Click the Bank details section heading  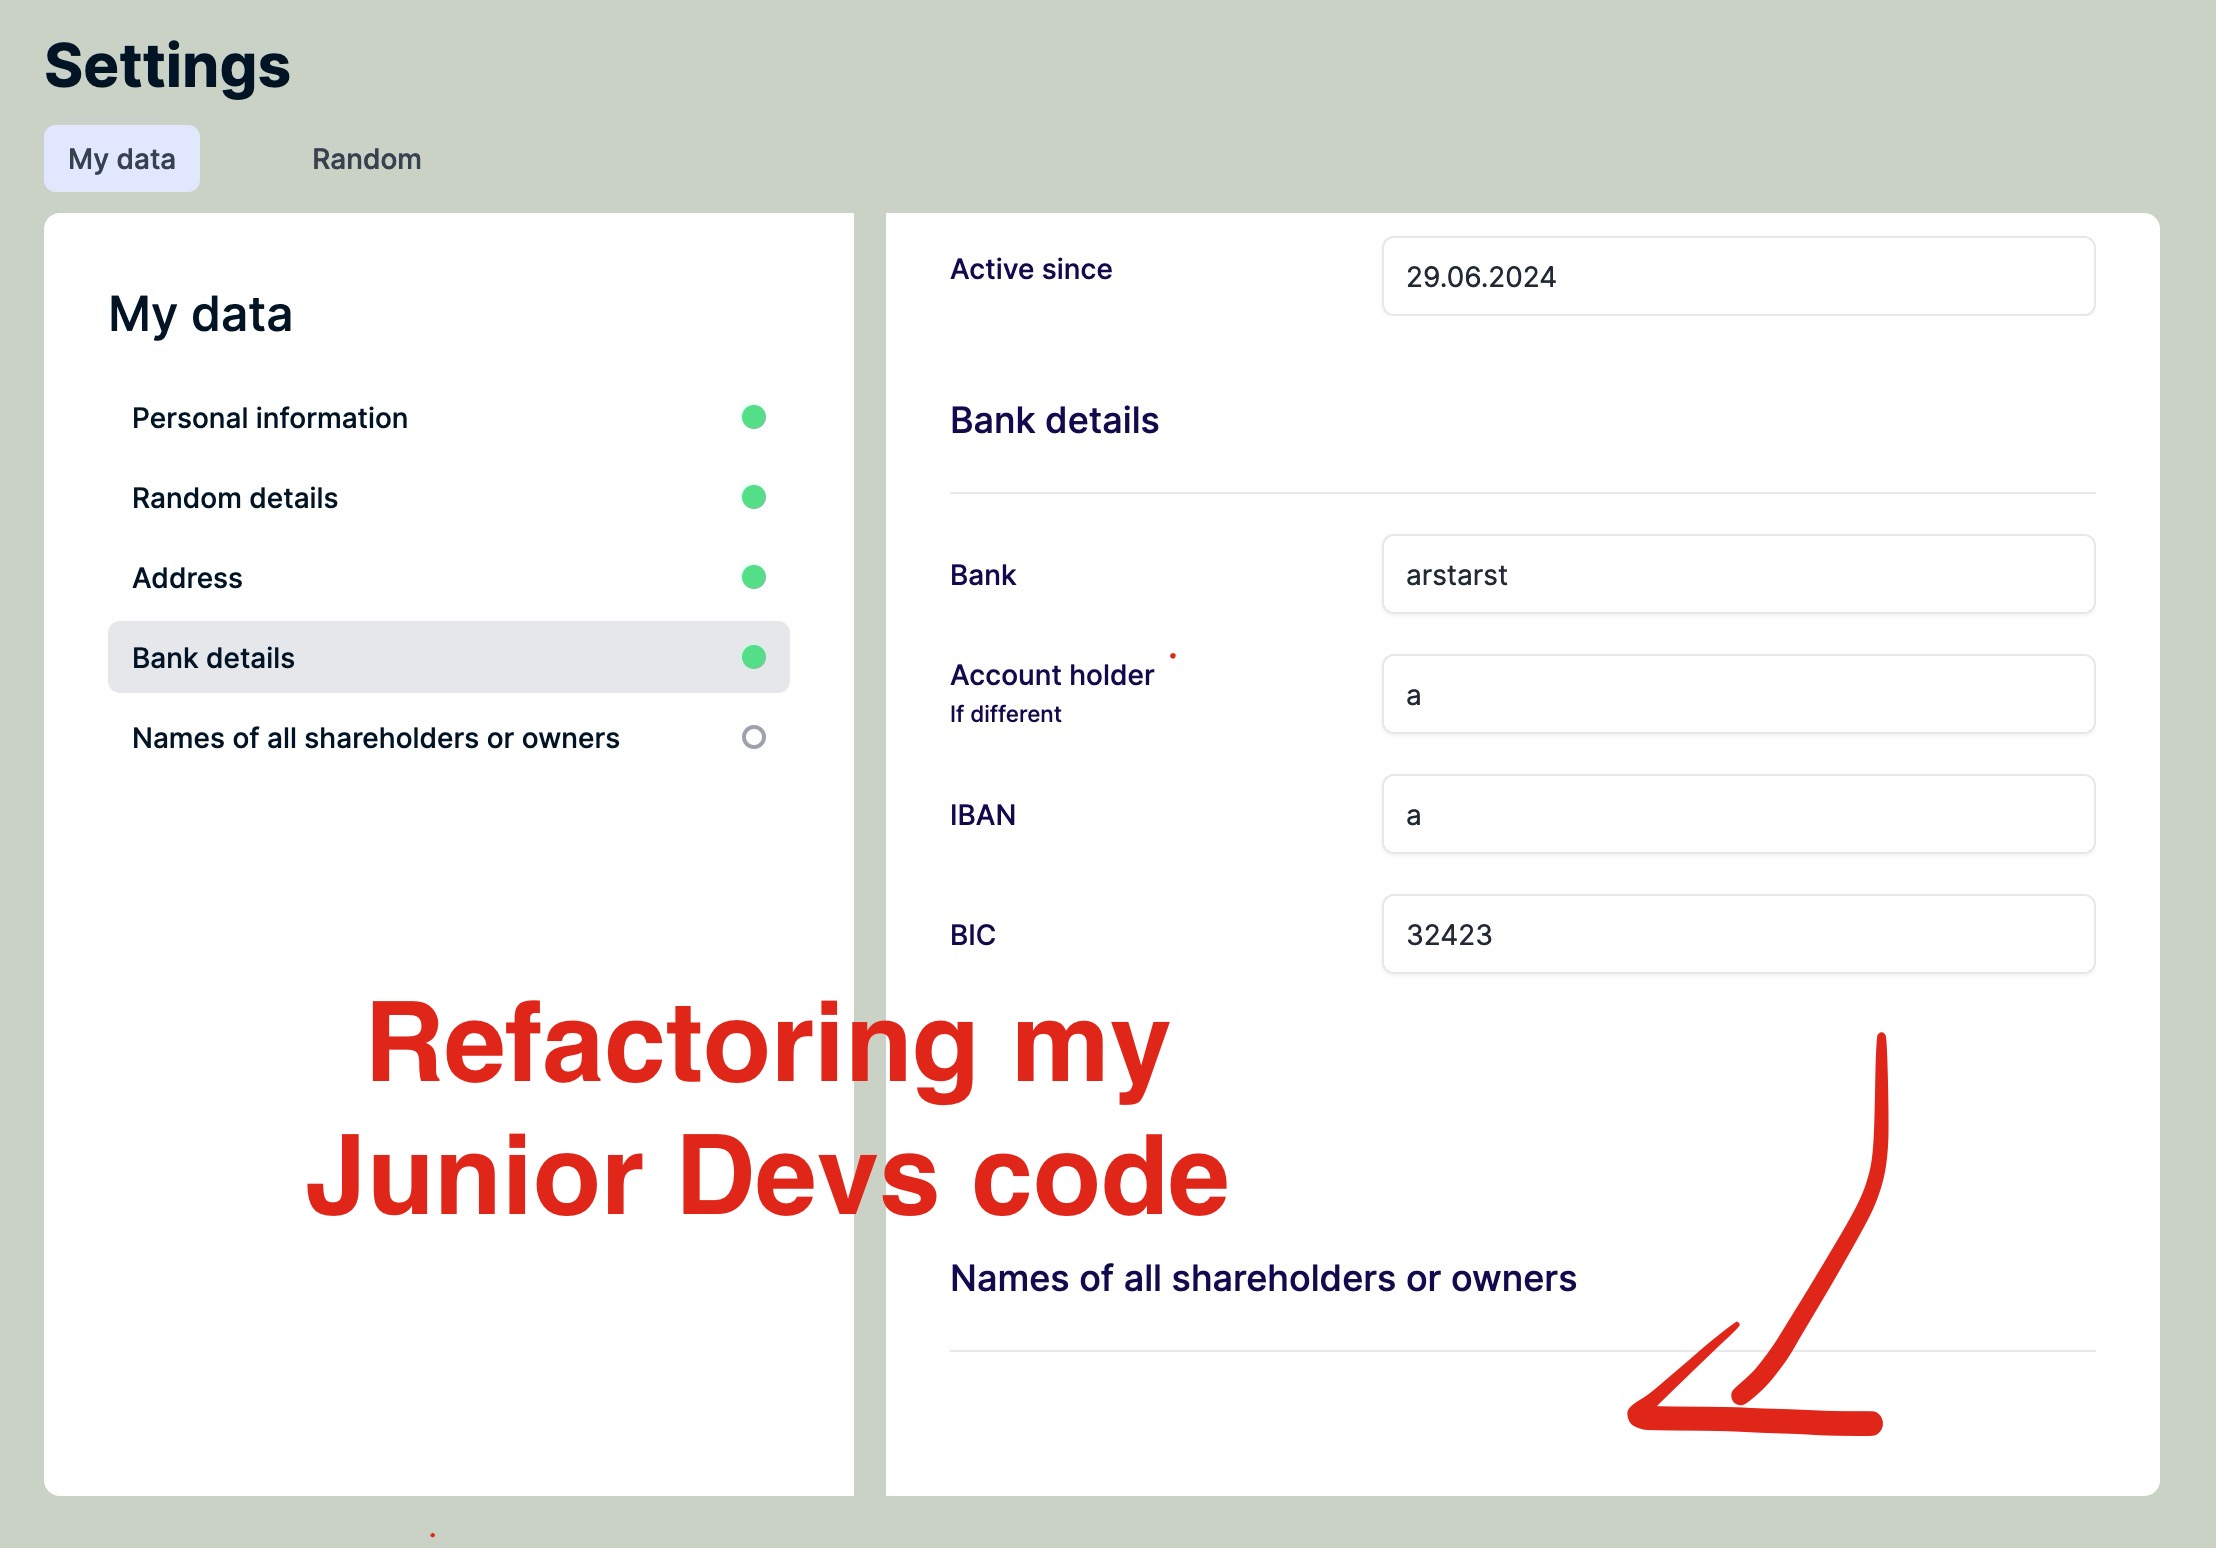tap(1054, 421)
